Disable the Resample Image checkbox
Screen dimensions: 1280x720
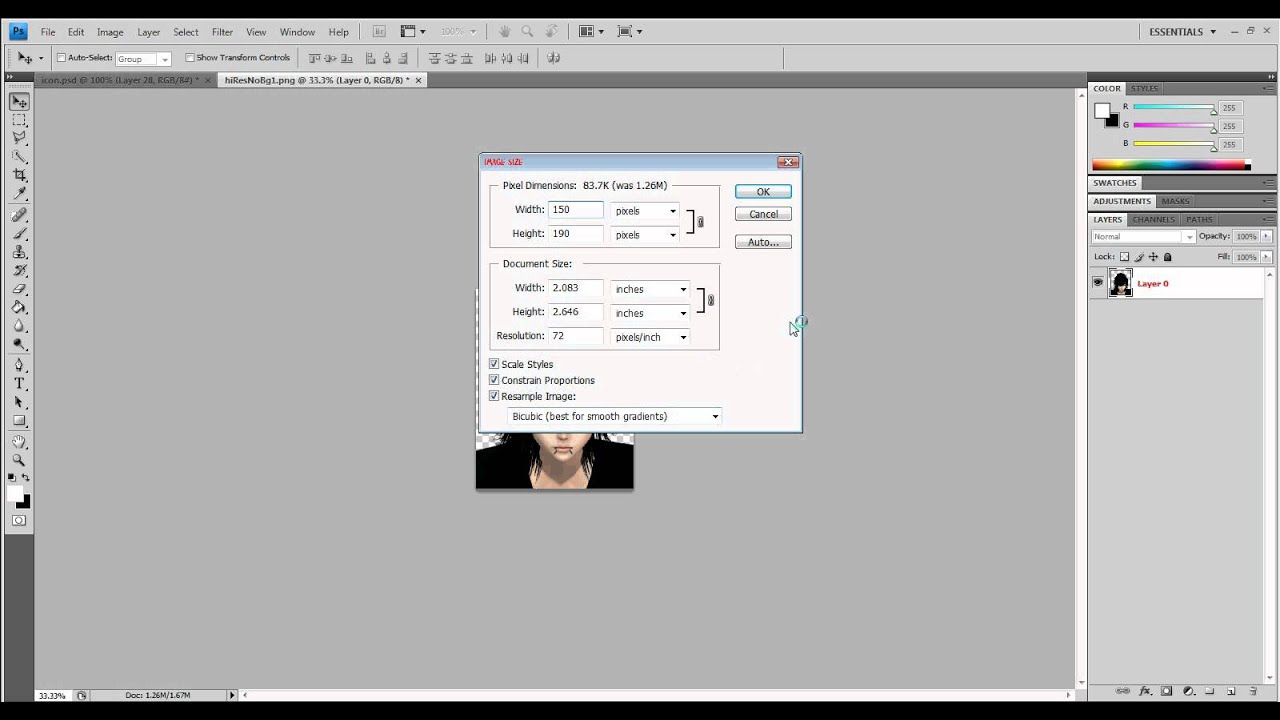(x=493, y=396)
